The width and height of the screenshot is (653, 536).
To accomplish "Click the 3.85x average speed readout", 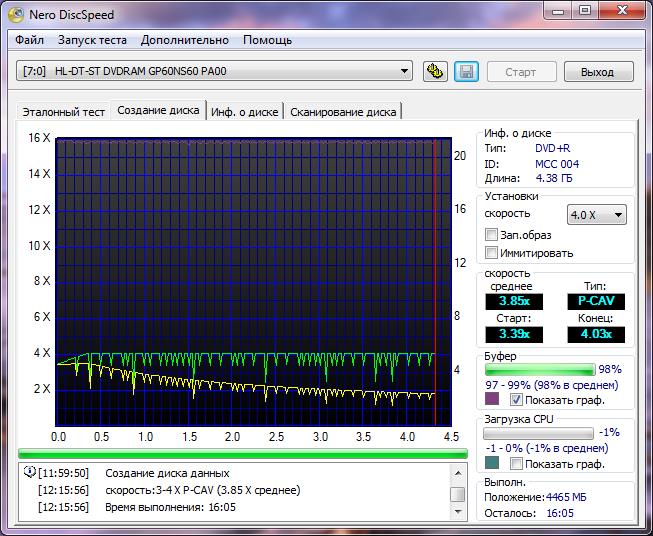I will [x=514, y=301].
